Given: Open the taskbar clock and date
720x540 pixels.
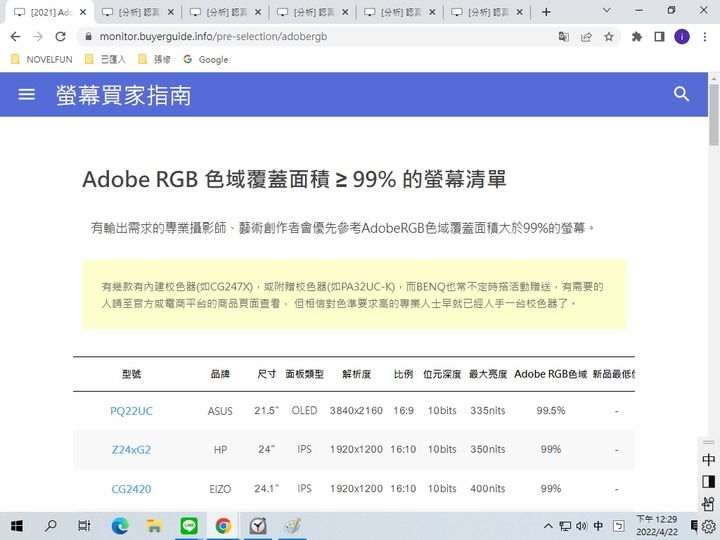Looking at the screenshot, I should click(657, 526).
